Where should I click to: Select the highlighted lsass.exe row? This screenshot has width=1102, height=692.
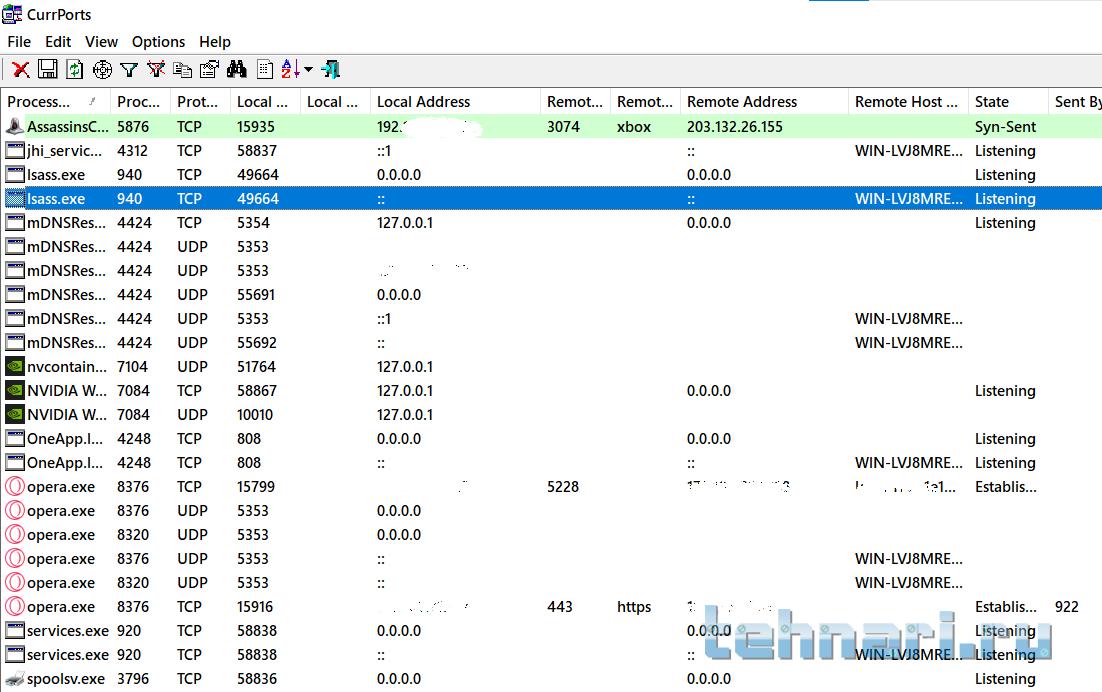tap(551, 198)
